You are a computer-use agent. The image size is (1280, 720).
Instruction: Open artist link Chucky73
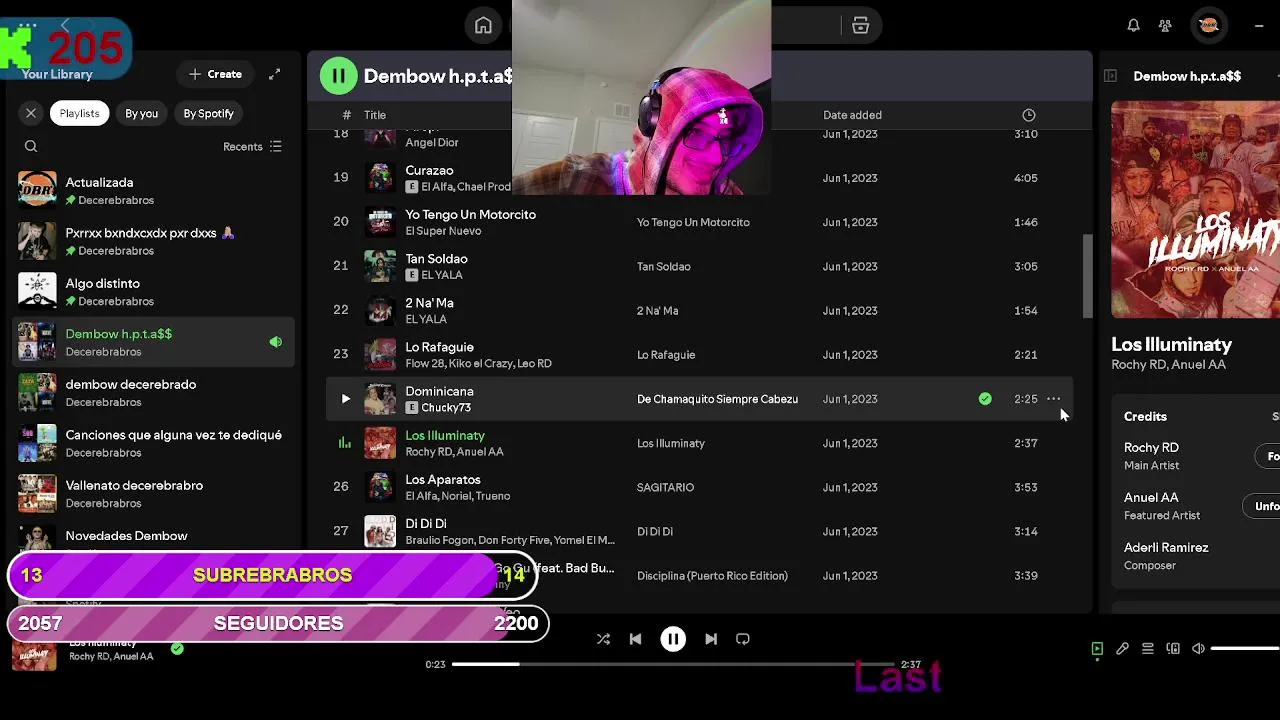pos(446,408)
